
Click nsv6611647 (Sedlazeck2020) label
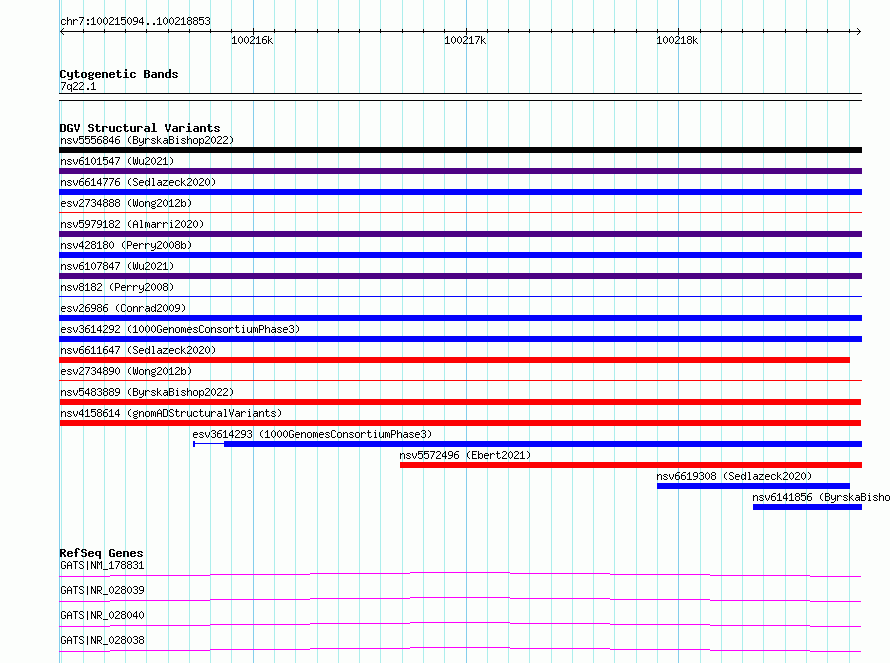138,350
